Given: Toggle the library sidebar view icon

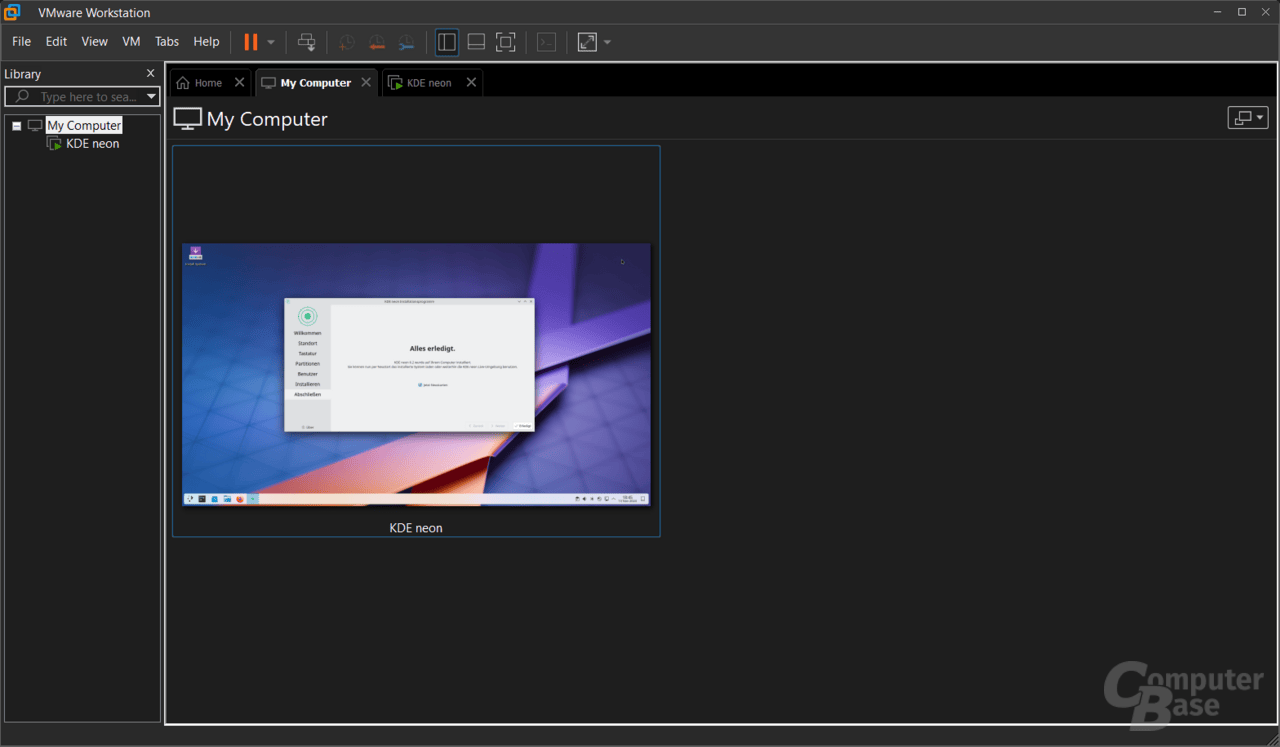Looking at the screenshot, I should pyautogui.click(x=447, y=42).
